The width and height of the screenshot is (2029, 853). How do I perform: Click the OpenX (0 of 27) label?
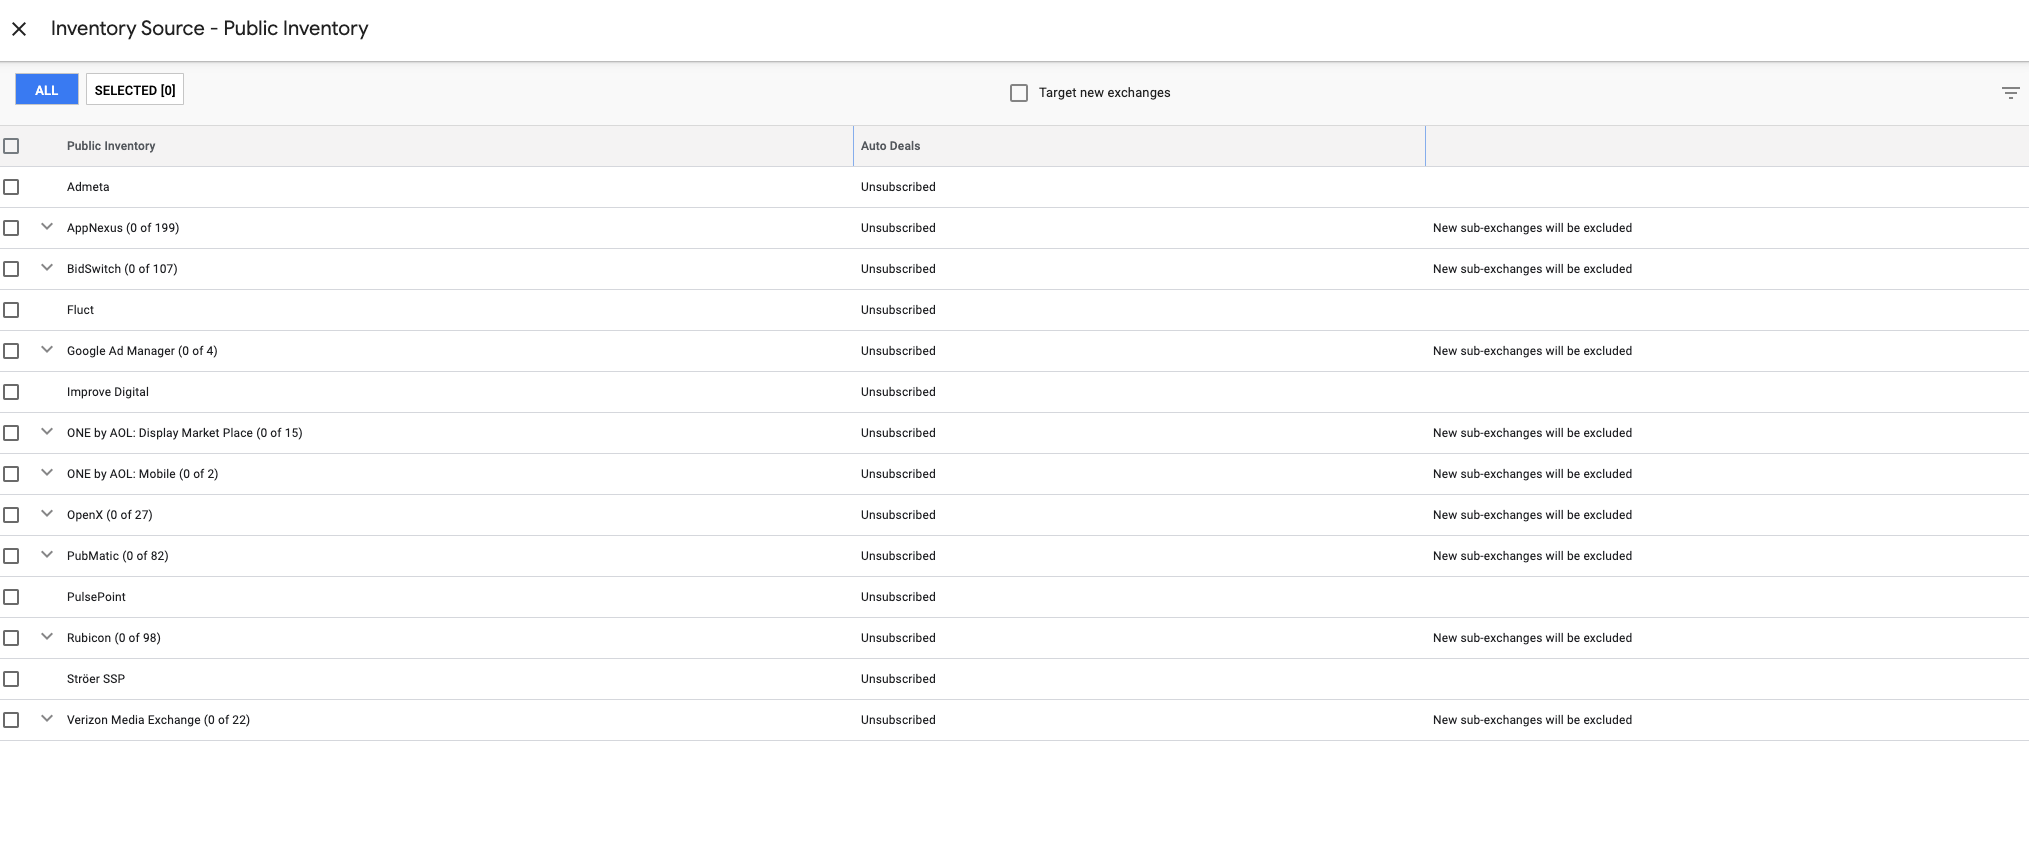tap(110, 515)
